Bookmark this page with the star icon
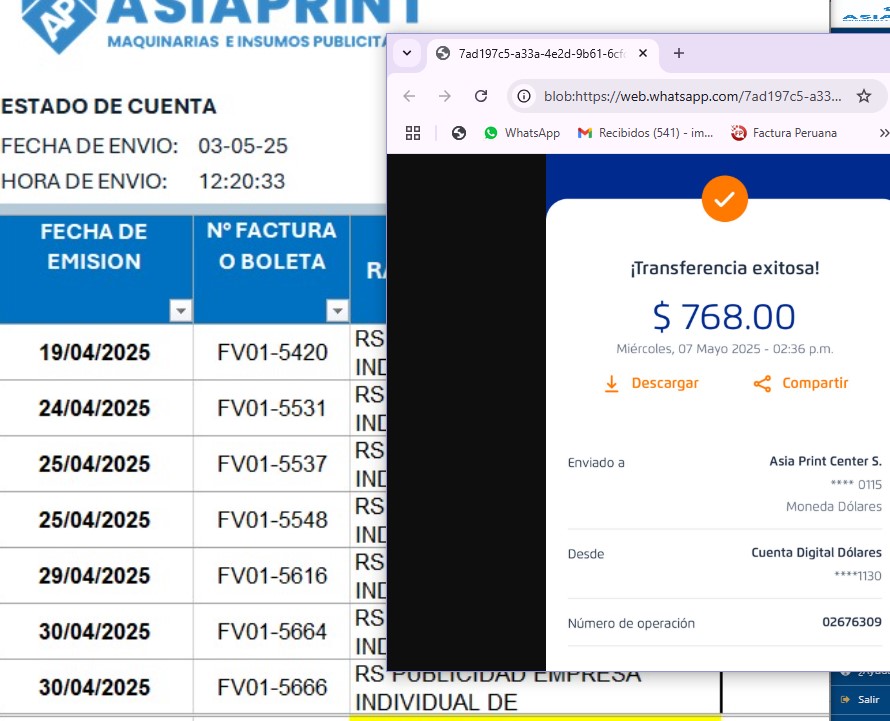 (864, 96)
